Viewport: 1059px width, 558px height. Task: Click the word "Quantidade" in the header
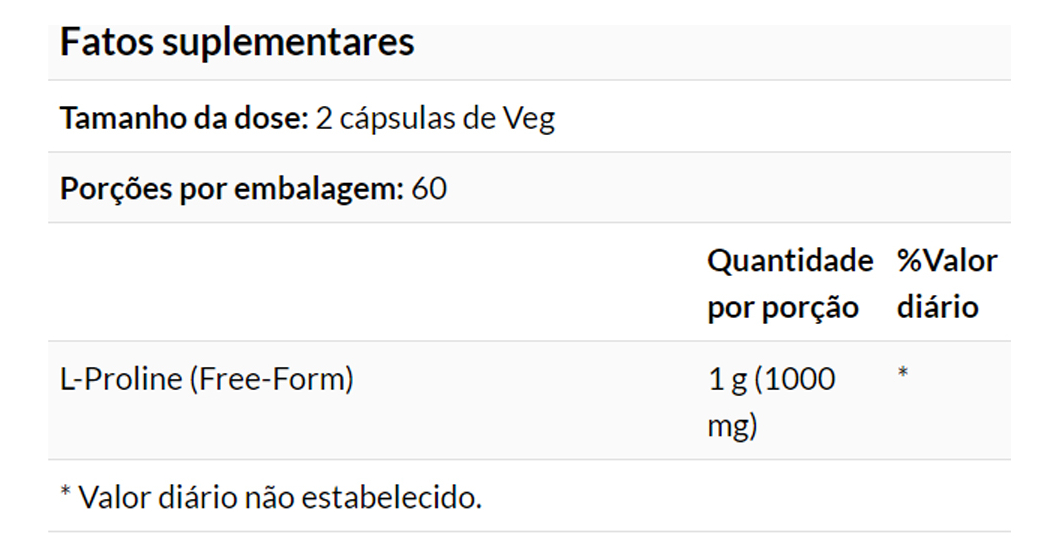790,261
